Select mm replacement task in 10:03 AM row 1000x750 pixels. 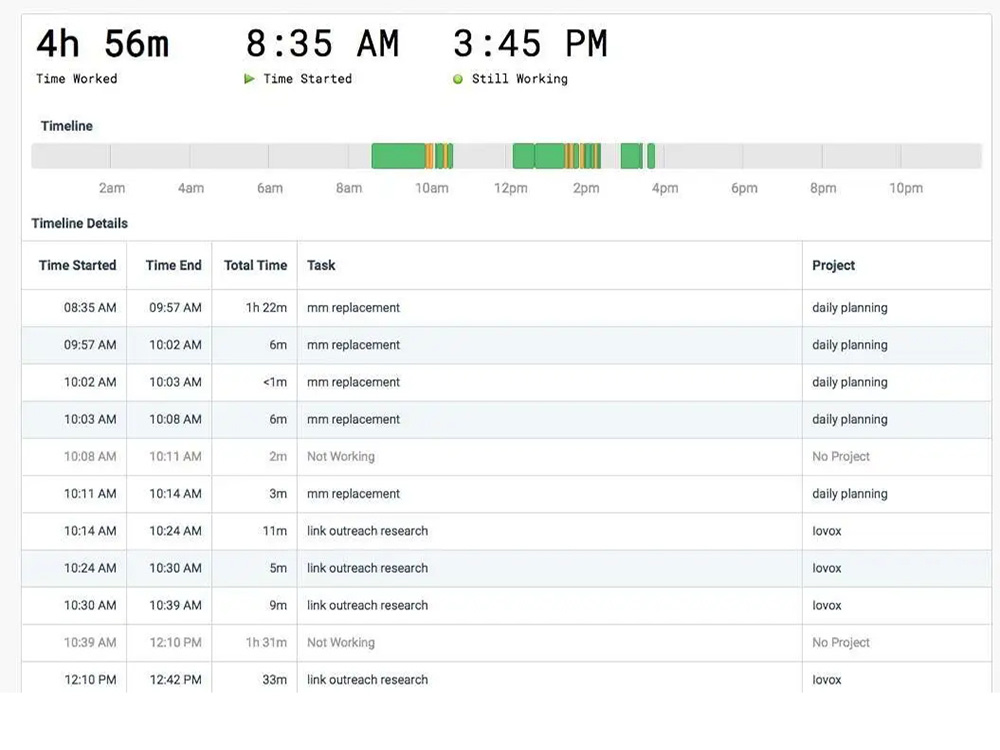coord(353,420)
